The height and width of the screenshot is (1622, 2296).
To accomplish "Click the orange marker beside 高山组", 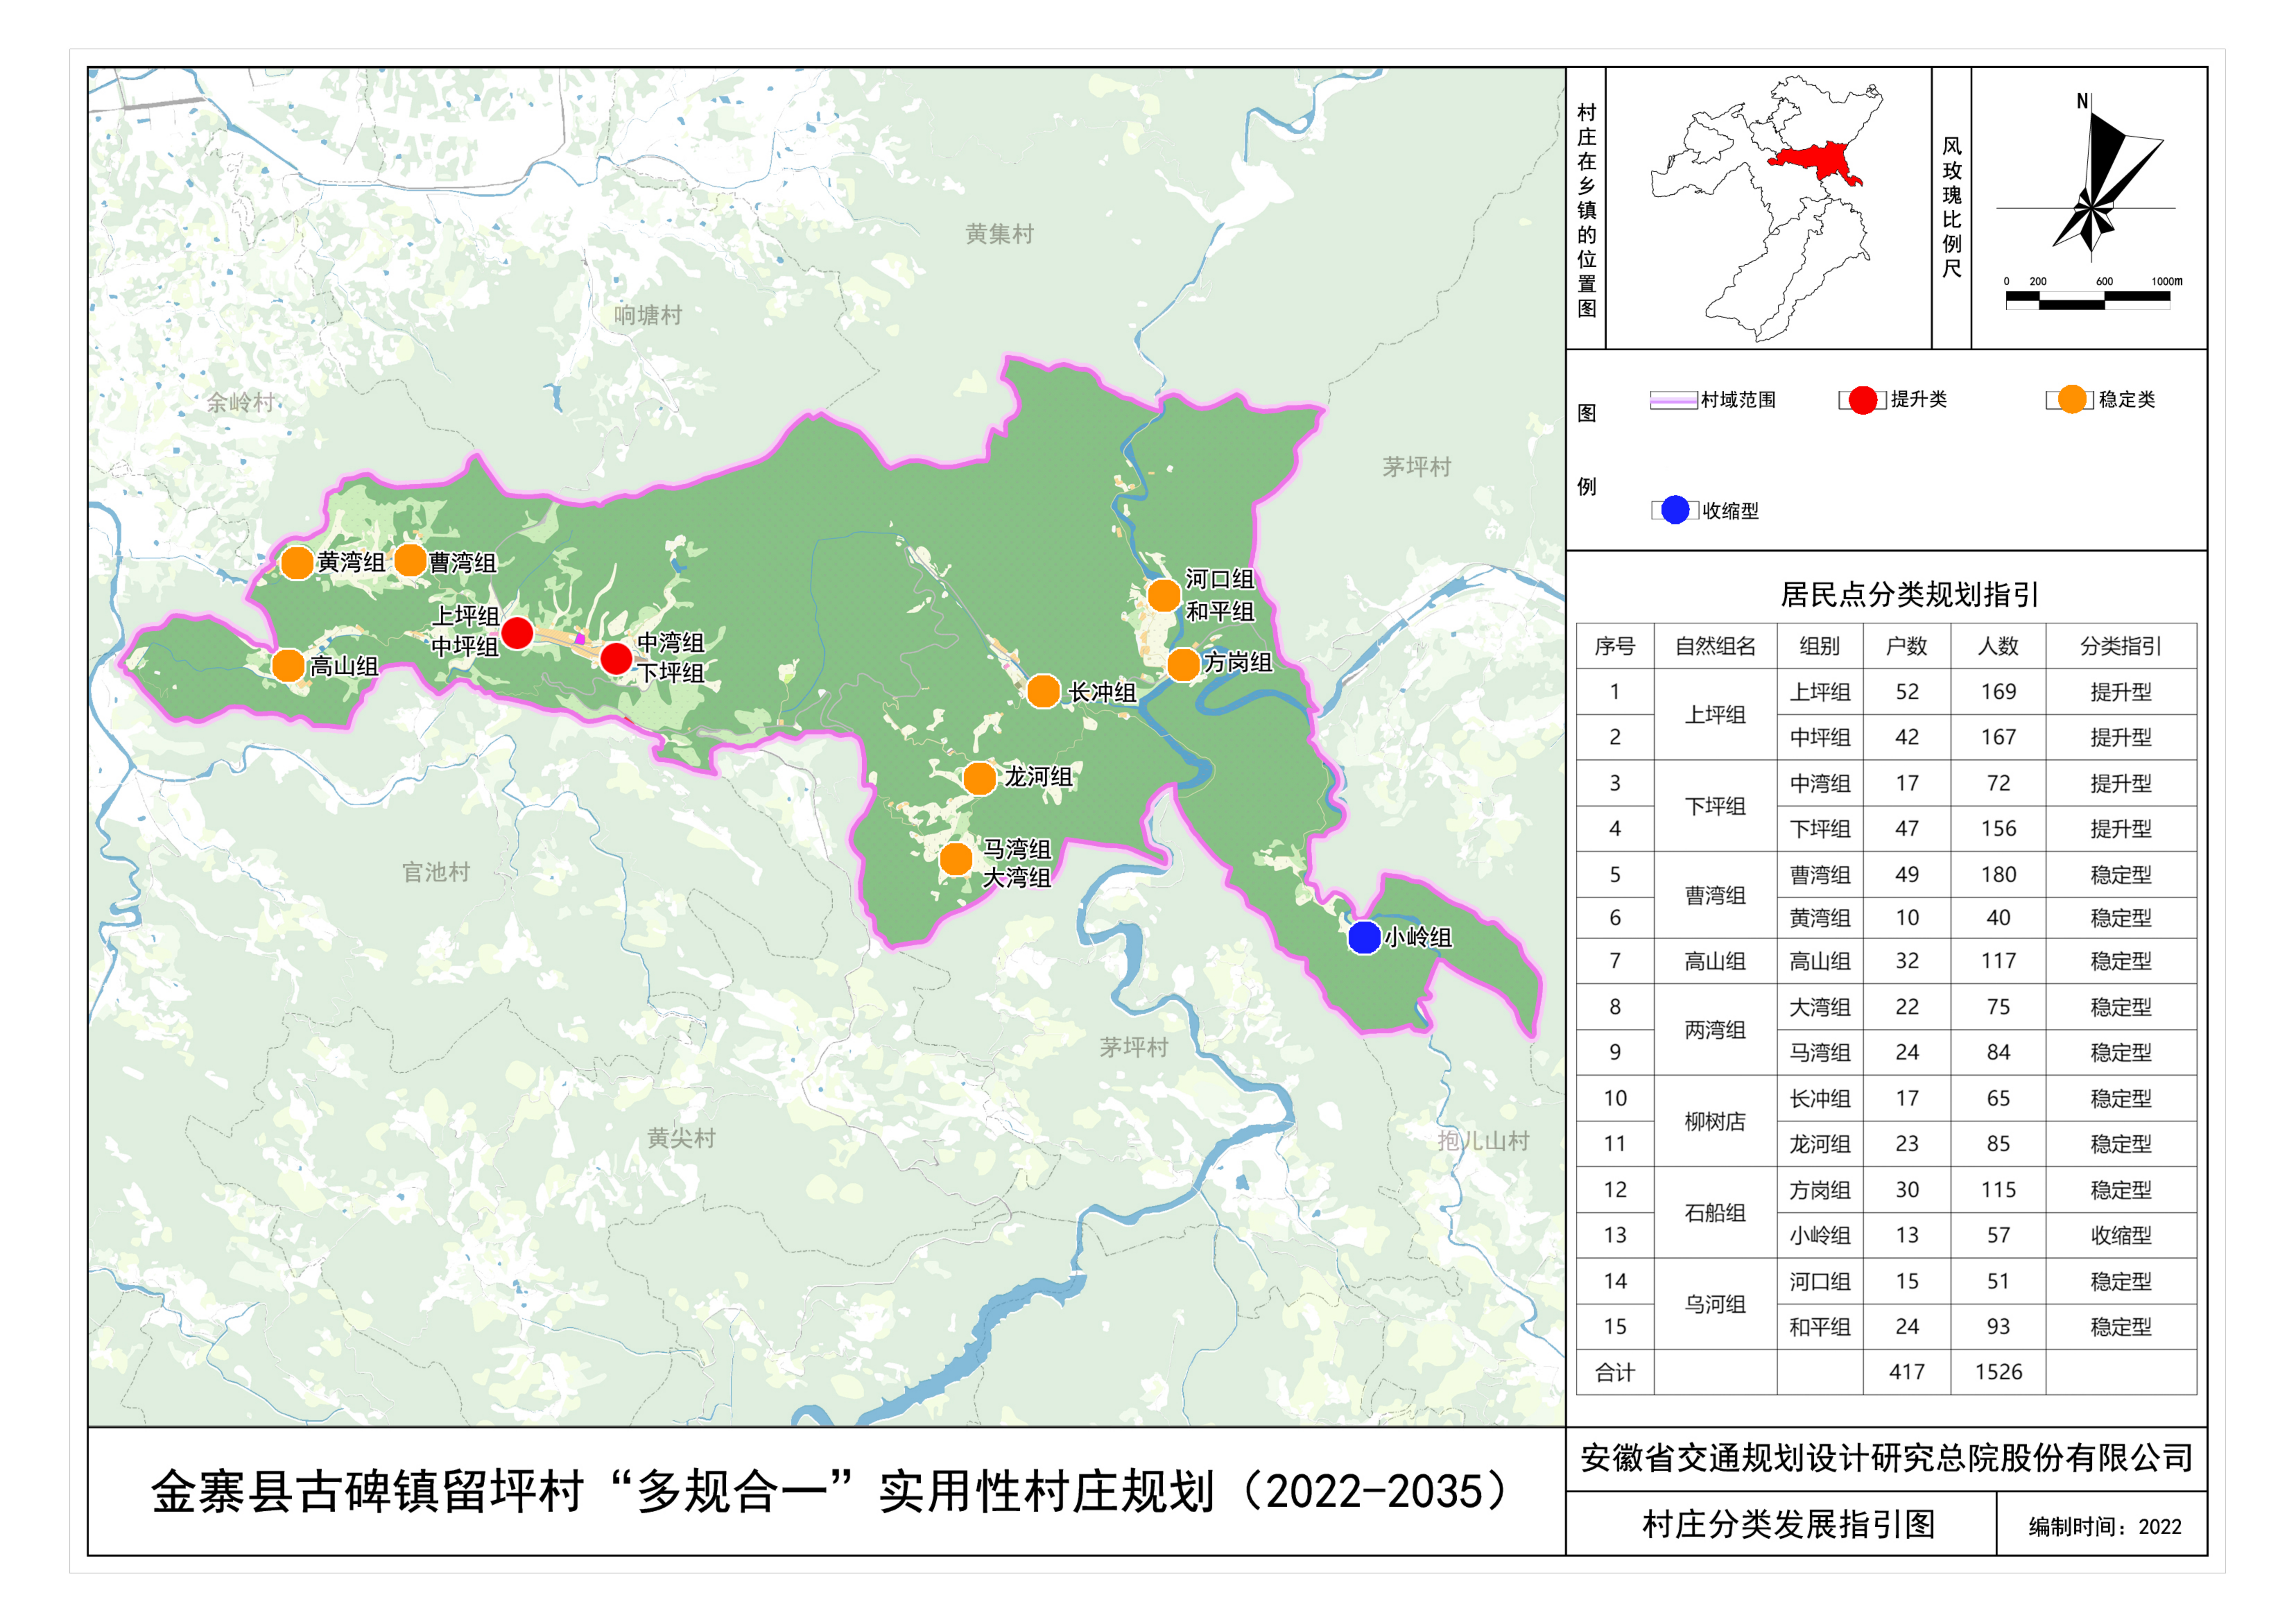I will (x=288, y=665).
